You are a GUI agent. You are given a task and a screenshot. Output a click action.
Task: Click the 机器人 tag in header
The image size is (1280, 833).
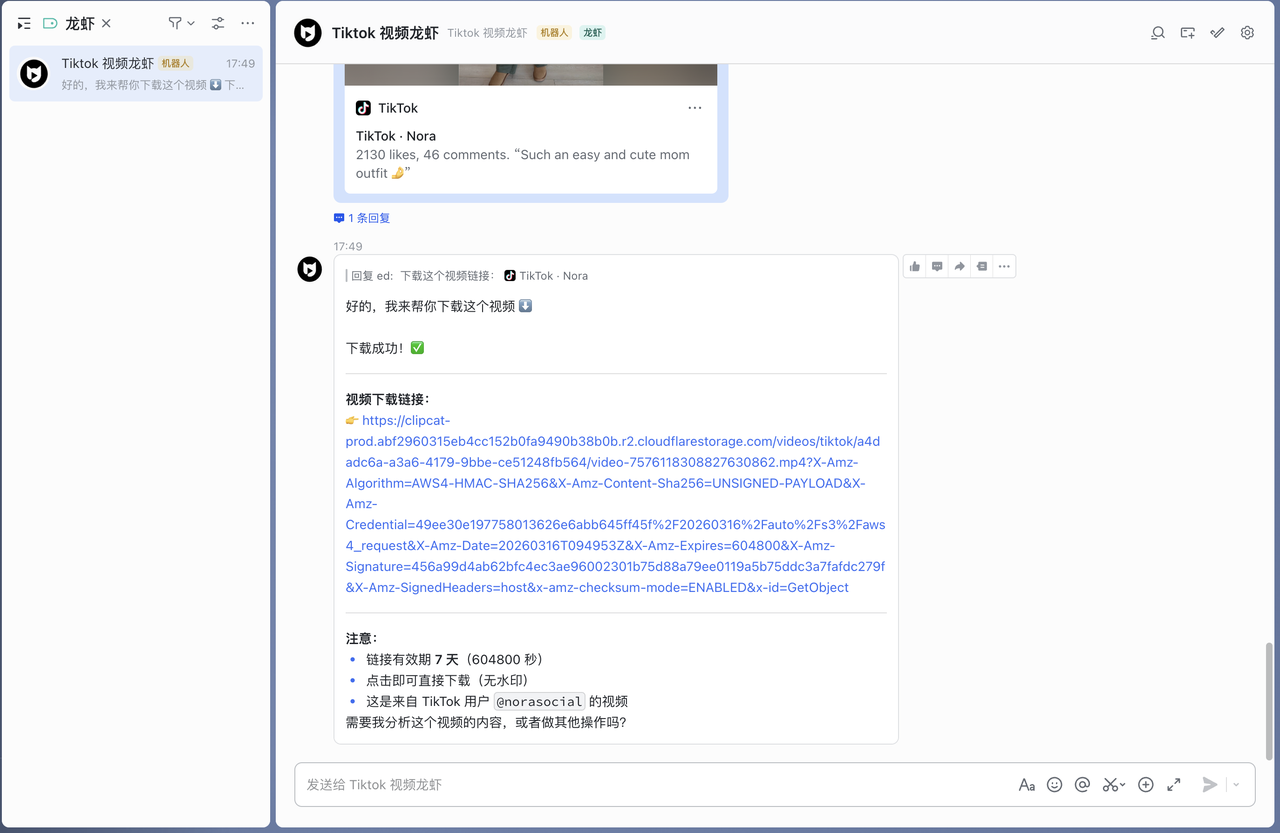(554, 33)
